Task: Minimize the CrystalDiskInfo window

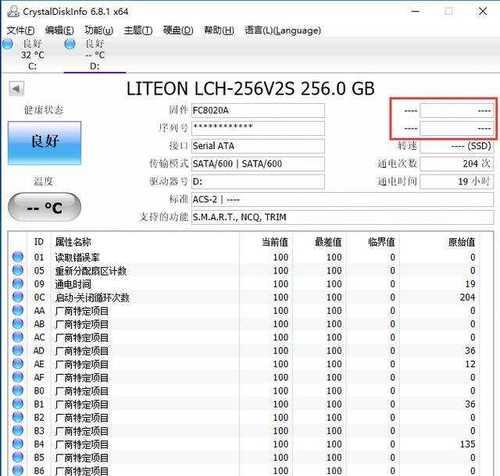Action: [415, 11]
